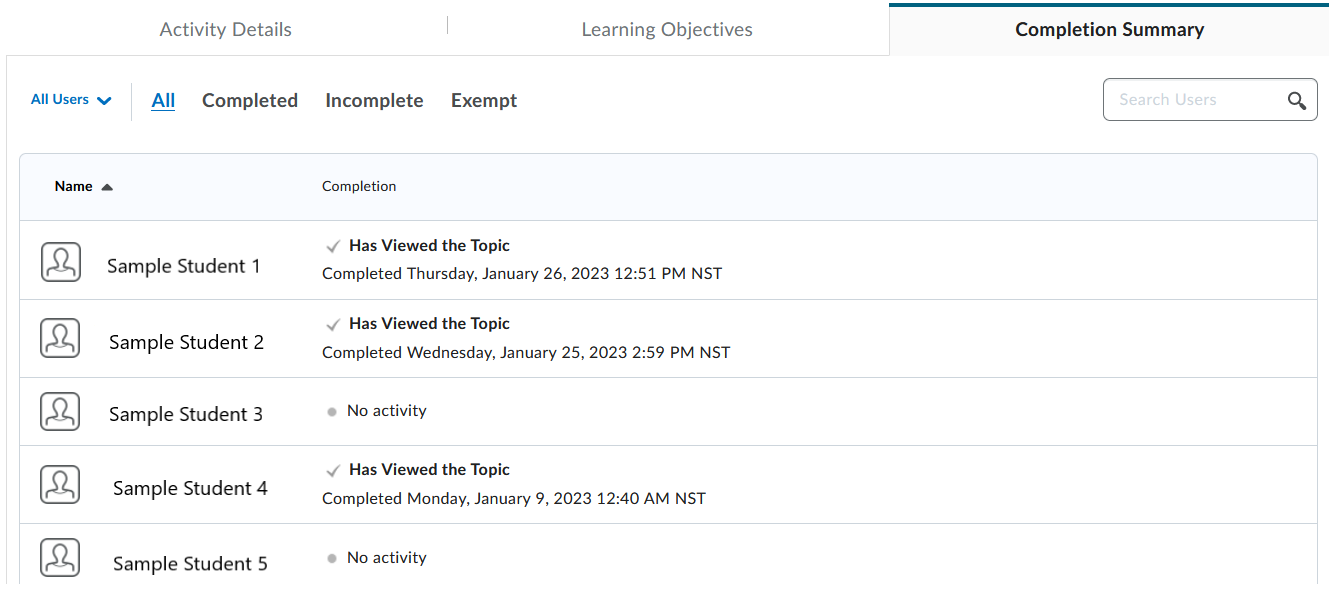1329x596 pixels.
Task: Select the Completion Summary tab
Action: coord(1109,29)
